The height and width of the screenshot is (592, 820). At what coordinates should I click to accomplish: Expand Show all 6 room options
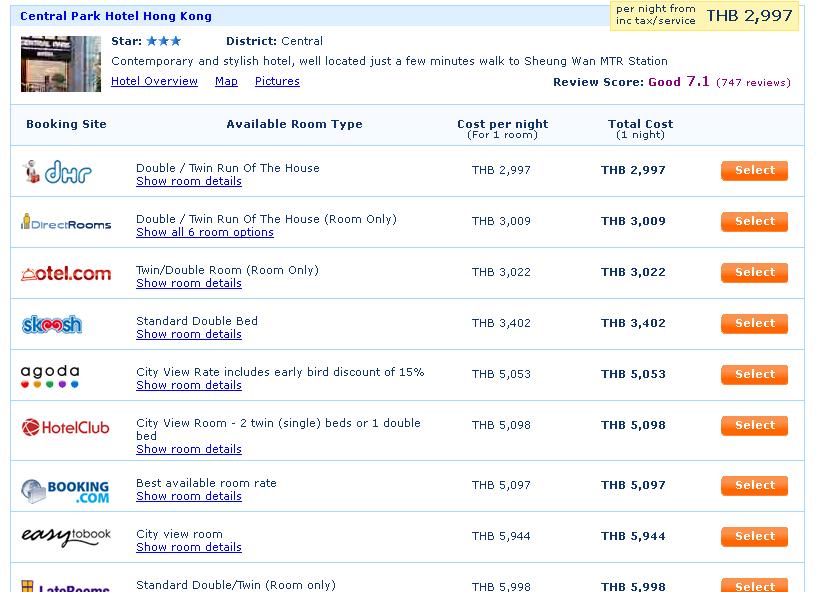(205, 232)
